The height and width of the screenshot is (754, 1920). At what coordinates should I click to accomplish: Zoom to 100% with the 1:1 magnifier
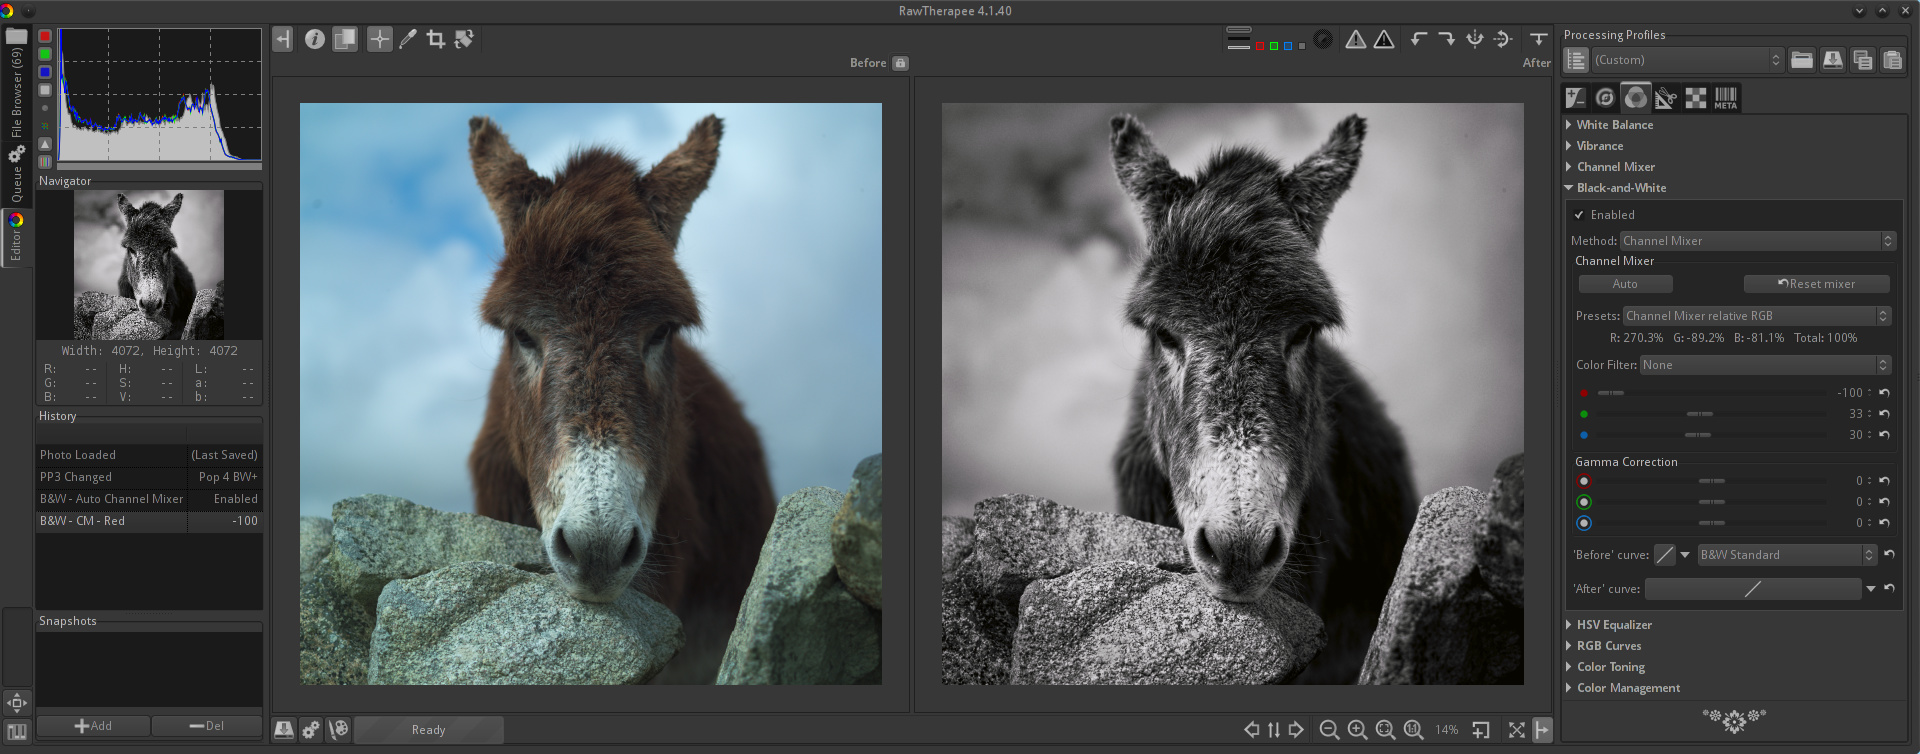point(1413,730)
